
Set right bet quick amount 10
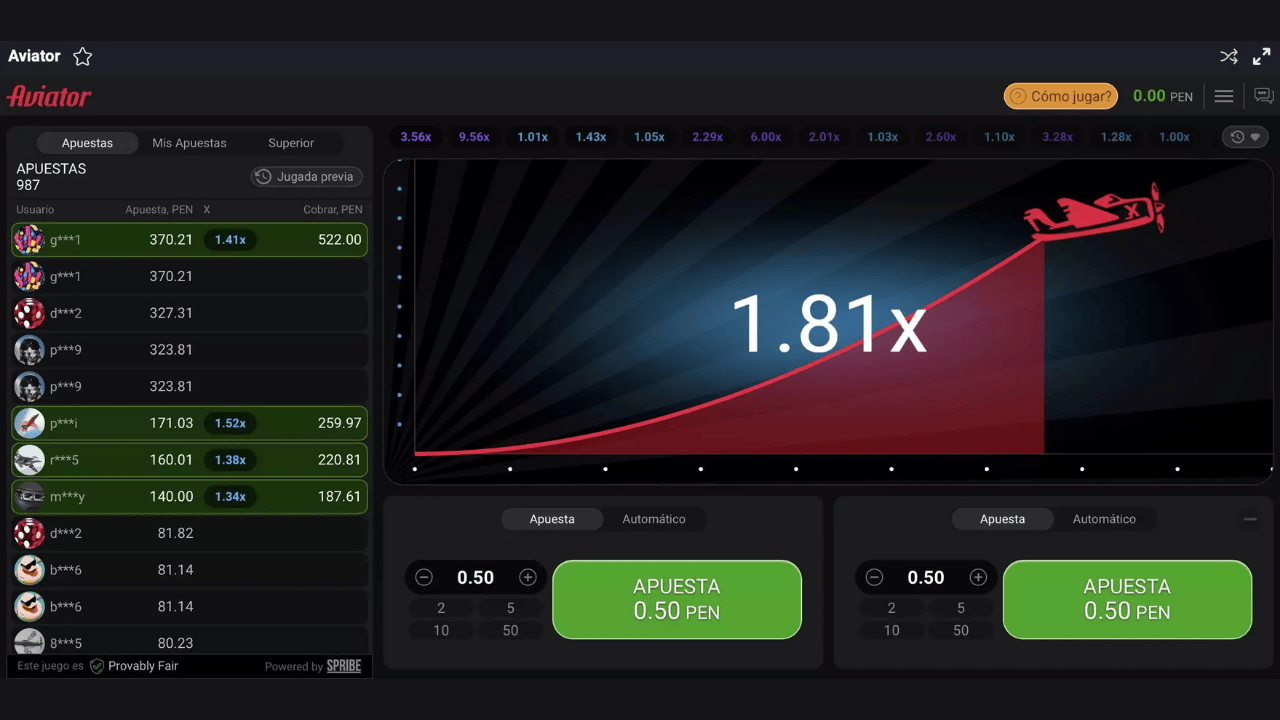pos(891,630)
